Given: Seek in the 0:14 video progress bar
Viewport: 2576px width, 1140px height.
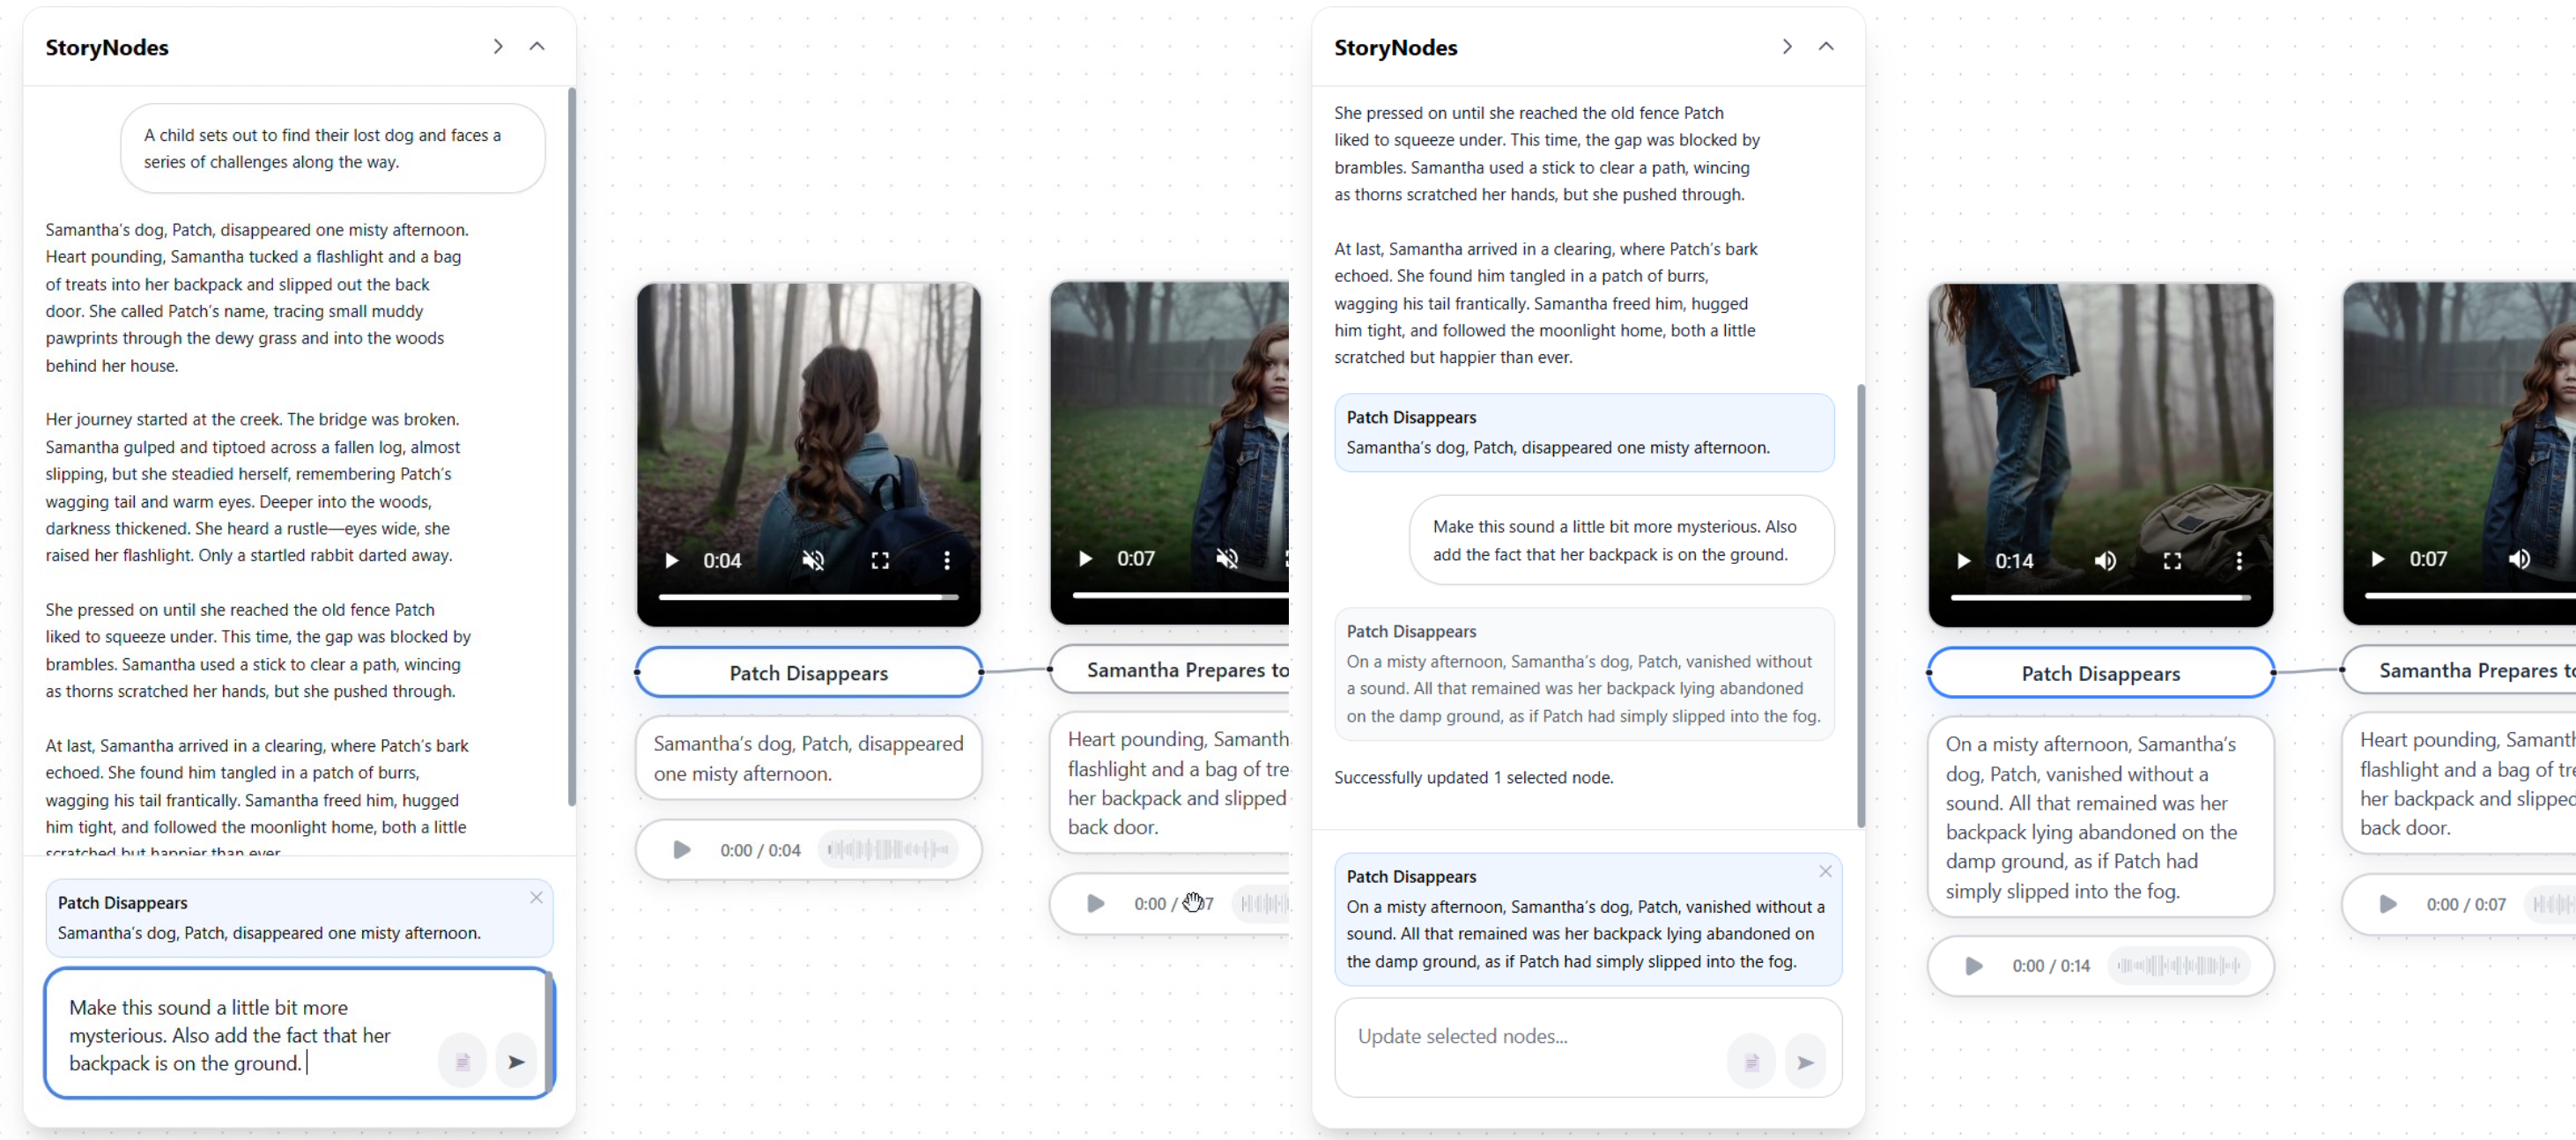Looking at the screenshot, I should [x=2100, y=597].
